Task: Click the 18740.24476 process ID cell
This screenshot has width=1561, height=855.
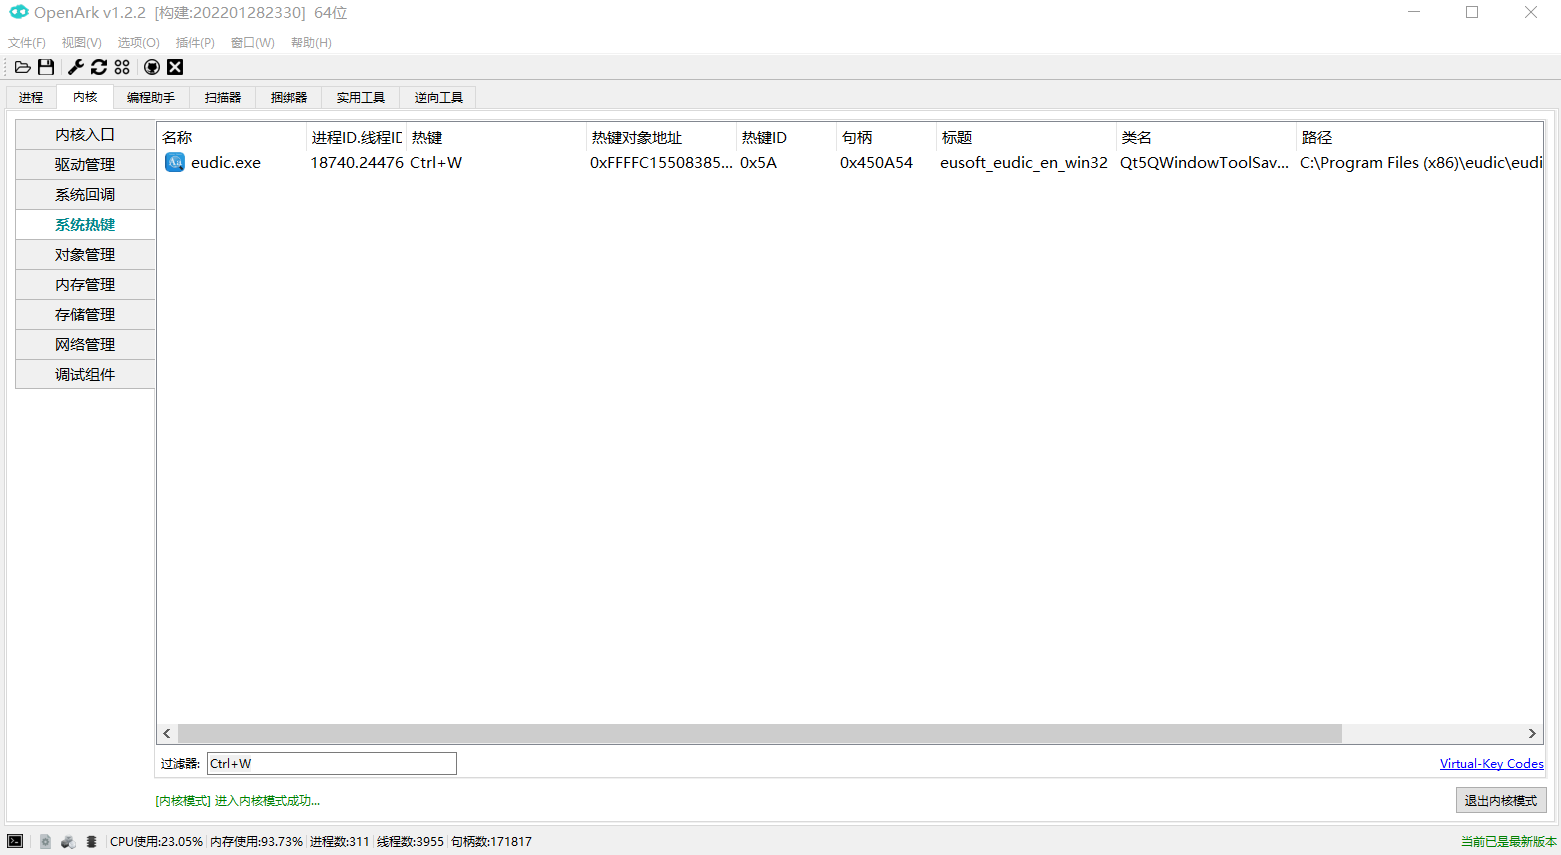Action: tap(357, 162)
